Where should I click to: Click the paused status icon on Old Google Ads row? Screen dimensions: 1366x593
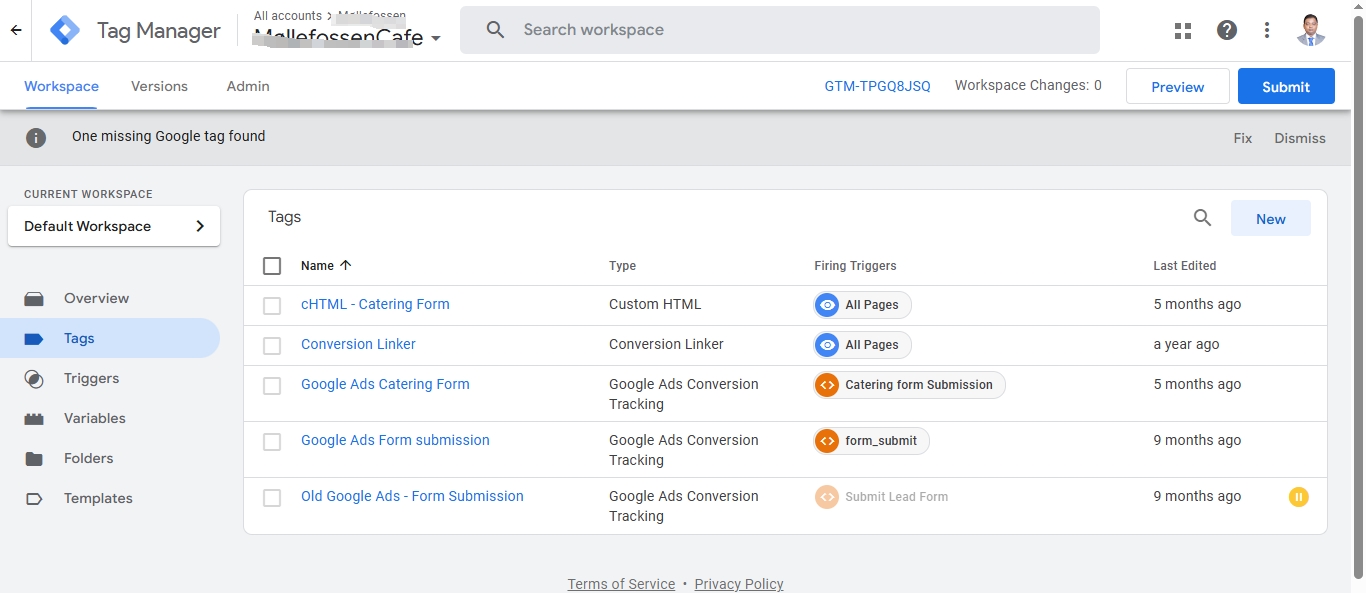[1298, 497]
